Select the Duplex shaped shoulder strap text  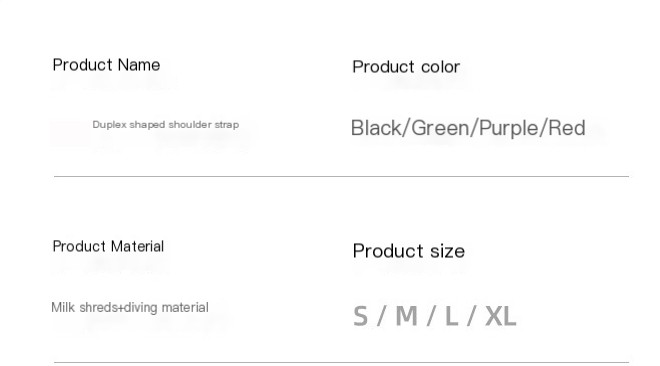165,125
